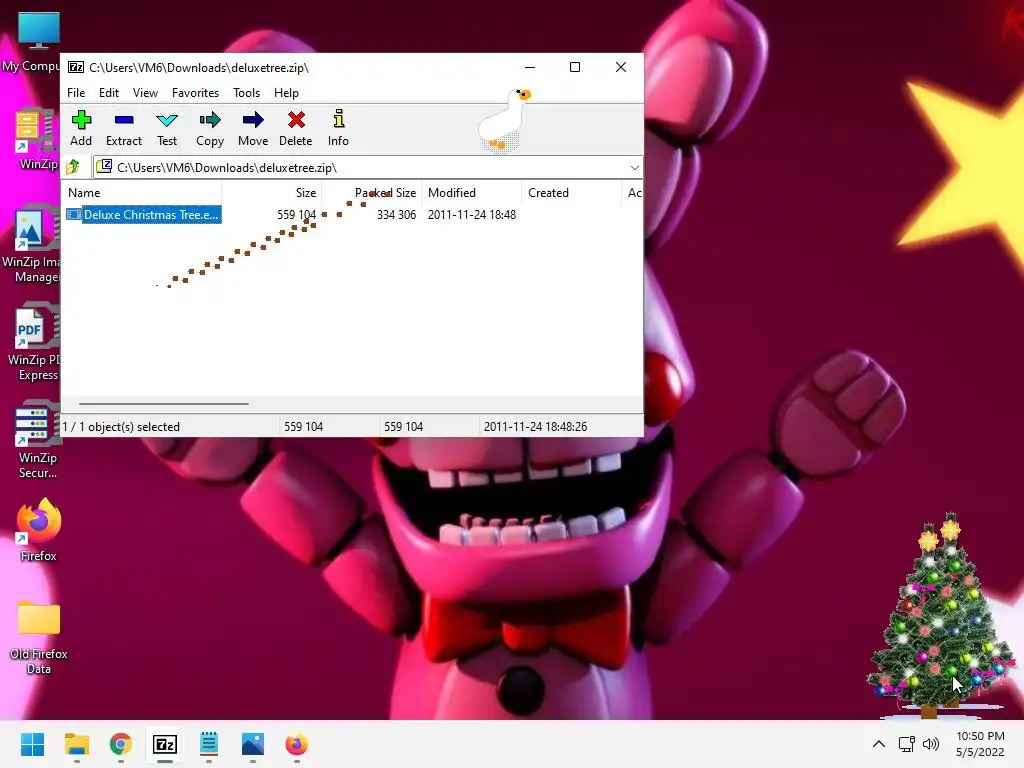Viewport: 1024px width, 768px height.
Task: Click the 7z icon in title bar
Action: click(x=76, y=67)
